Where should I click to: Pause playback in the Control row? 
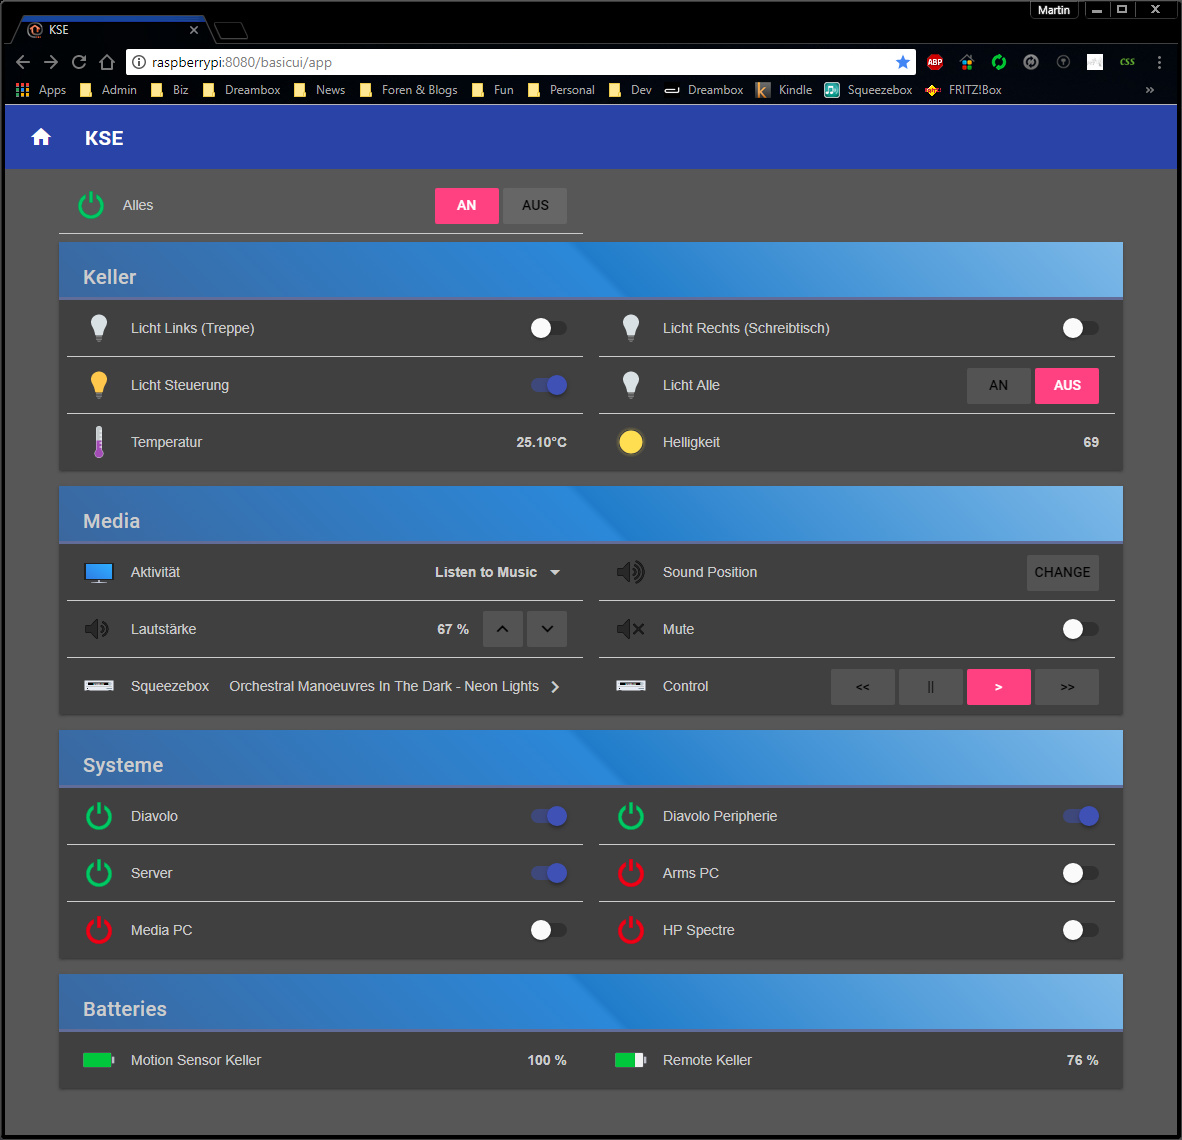tap(930, 687)
